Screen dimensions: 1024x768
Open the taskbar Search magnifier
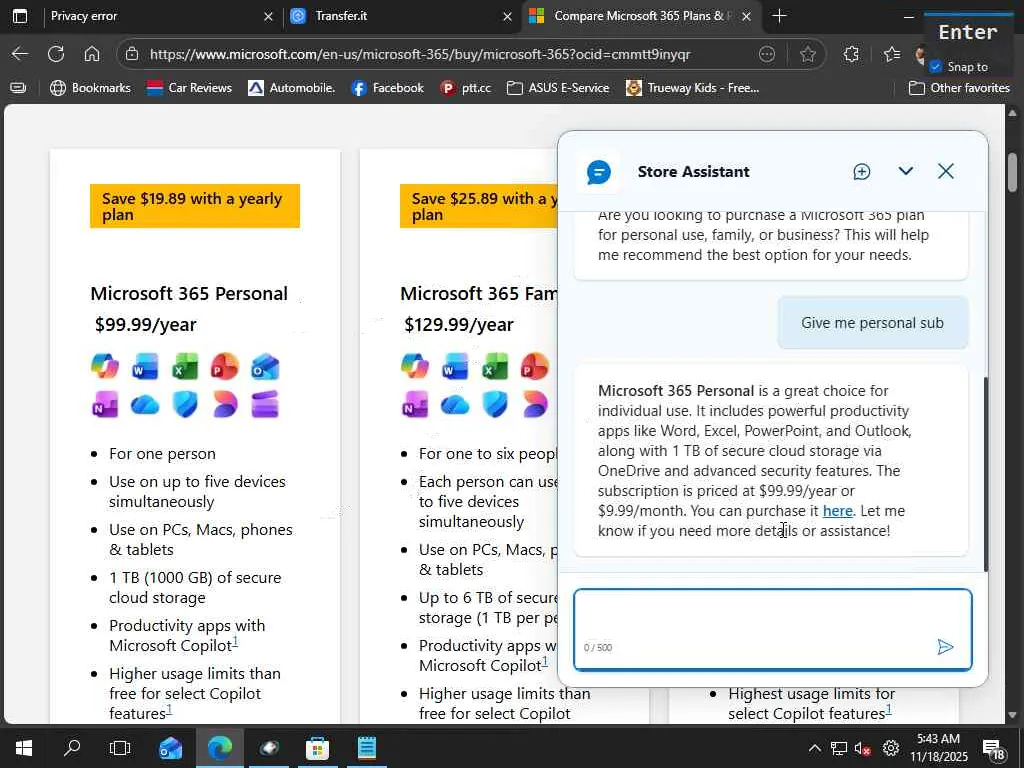point(72,748)
